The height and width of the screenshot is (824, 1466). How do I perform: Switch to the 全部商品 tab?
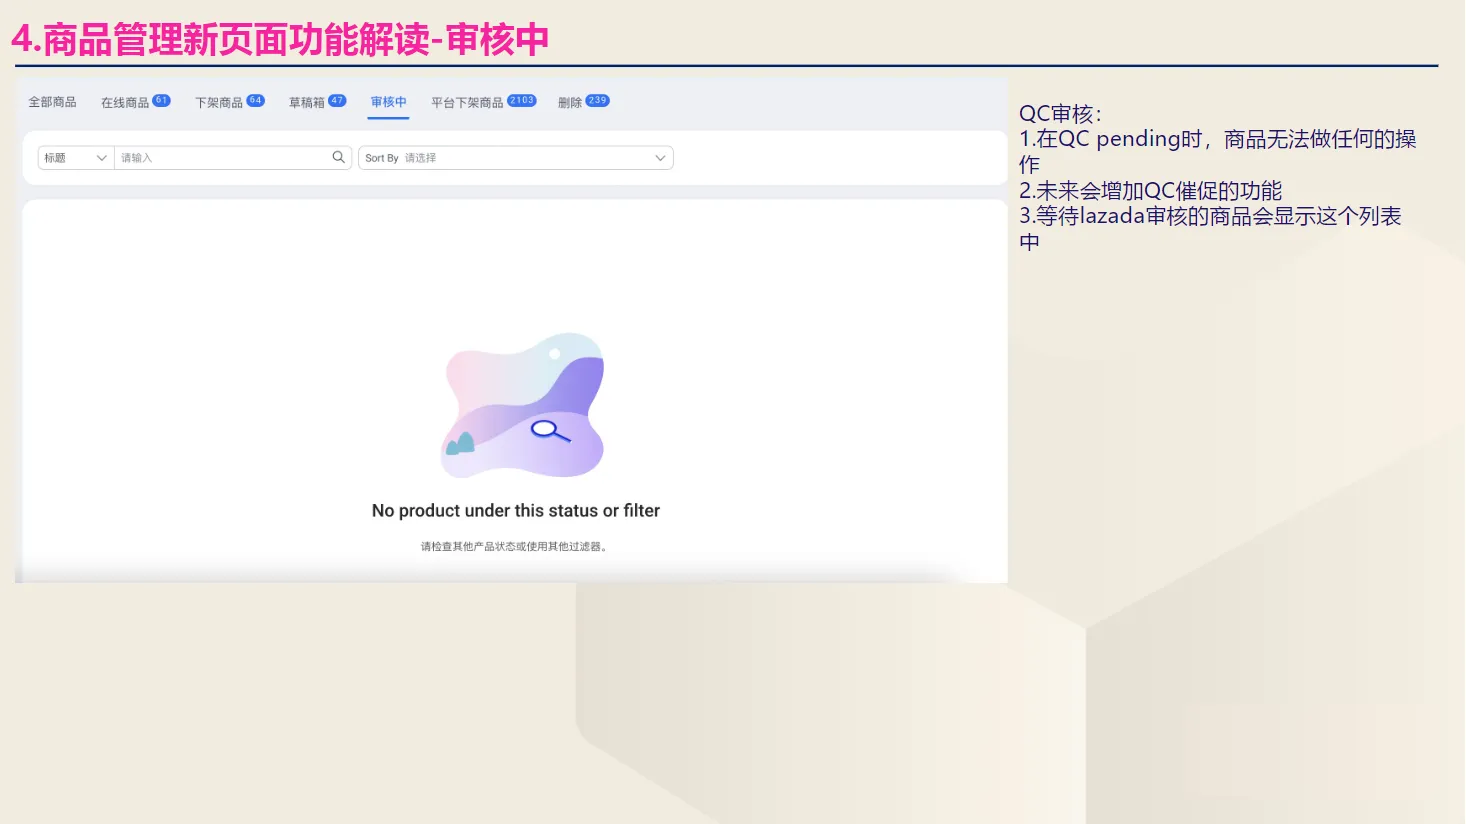pos(52,101)
